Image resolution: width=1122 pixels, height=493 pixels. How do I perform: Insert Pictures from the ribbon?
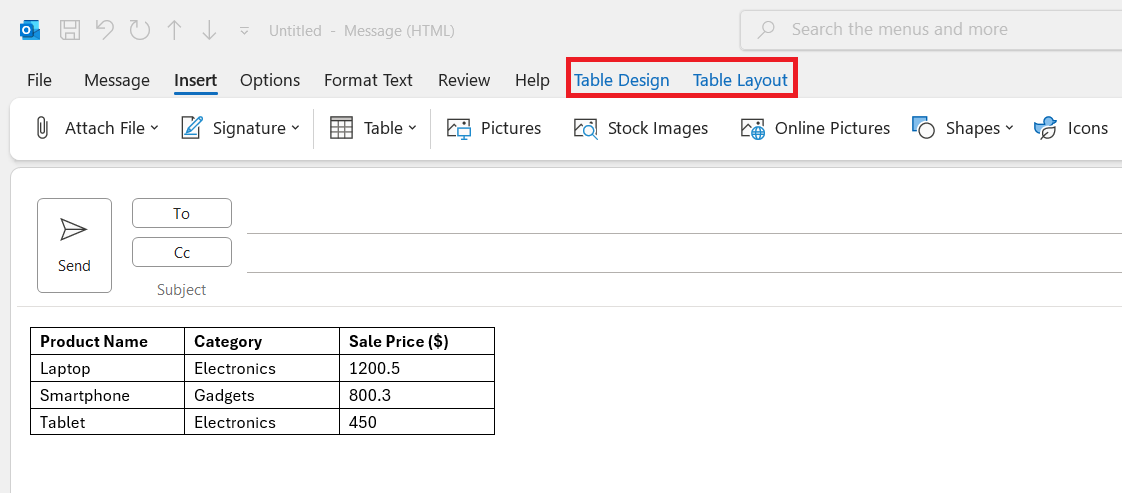click(494, 128)
